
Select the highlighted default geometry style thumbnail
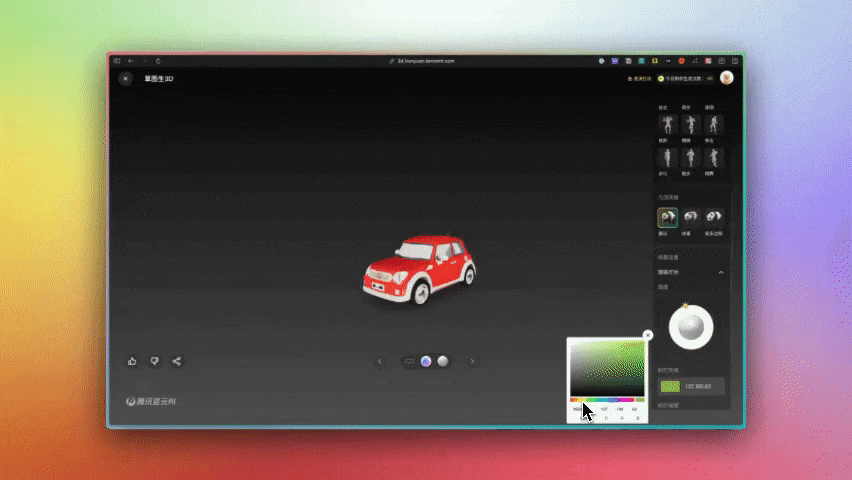click(x=667, y=218)
